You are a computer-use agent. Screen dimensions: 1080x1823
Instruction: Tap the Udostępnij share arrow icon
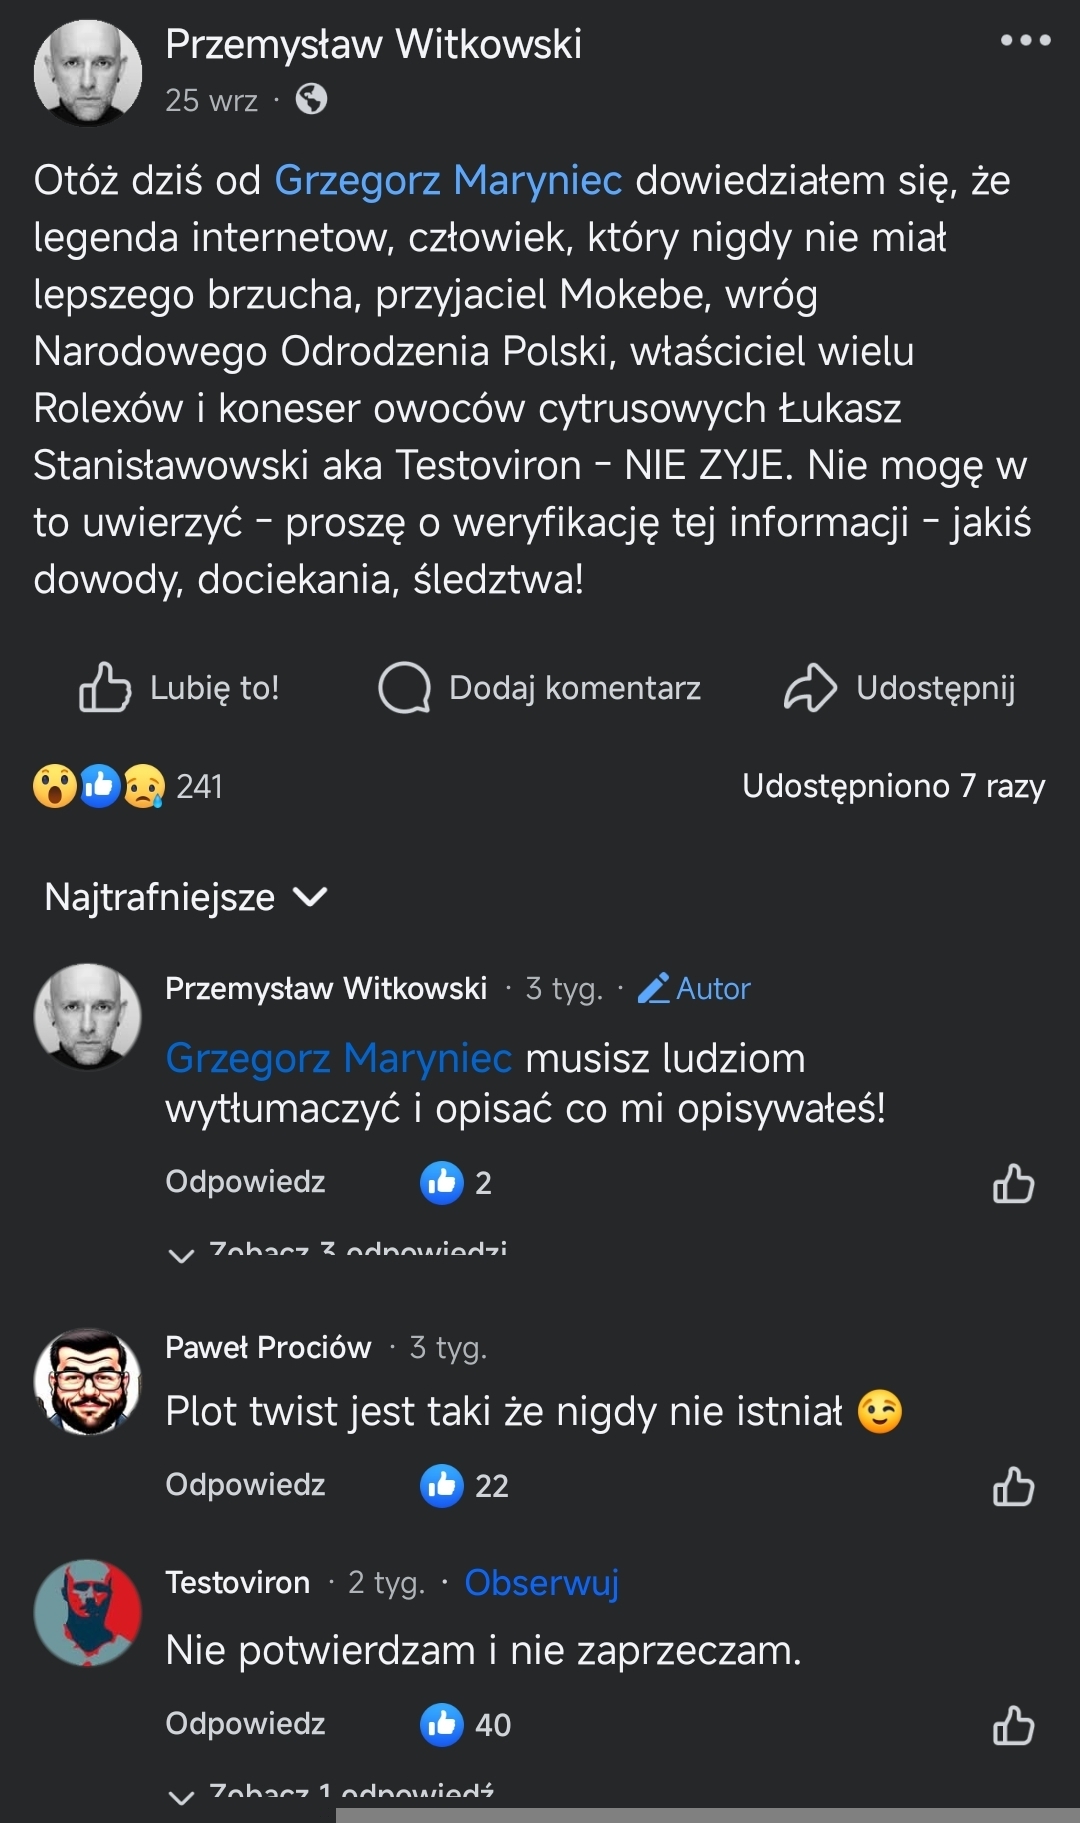(x=810, y=687)
